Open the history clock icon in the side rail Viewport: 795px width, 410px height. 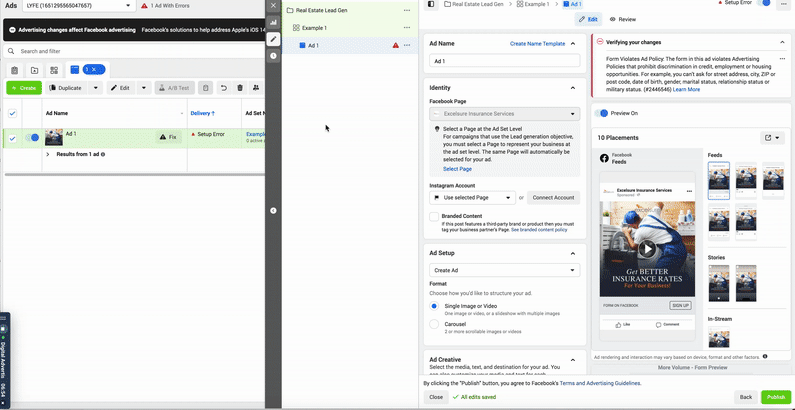point(273,55)
